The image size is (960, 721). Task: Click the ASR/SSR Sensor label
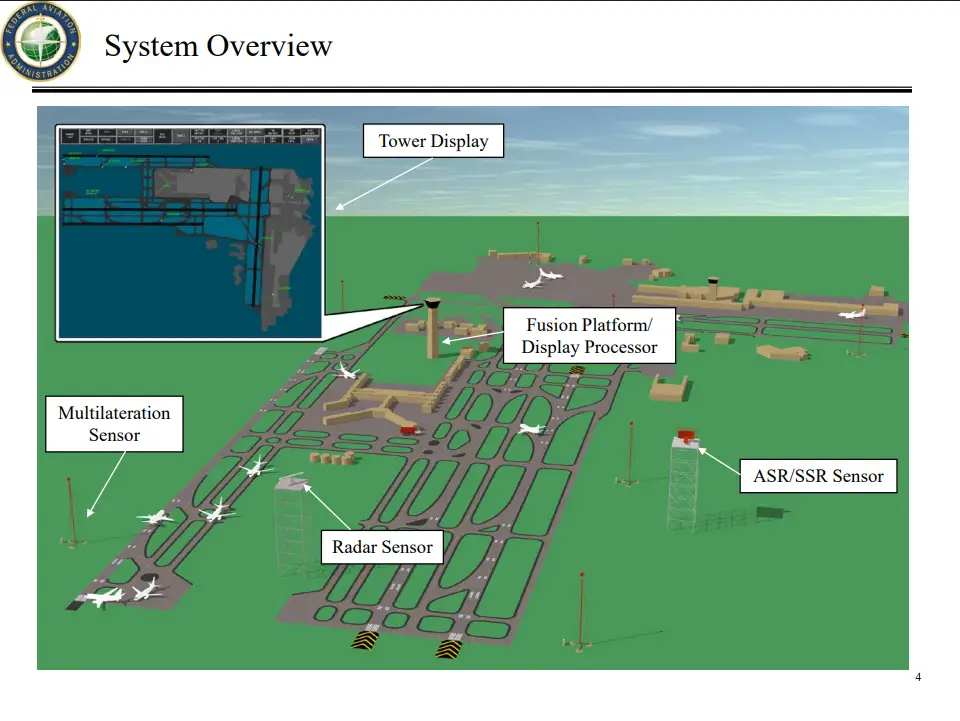click(x=817, y=475)
